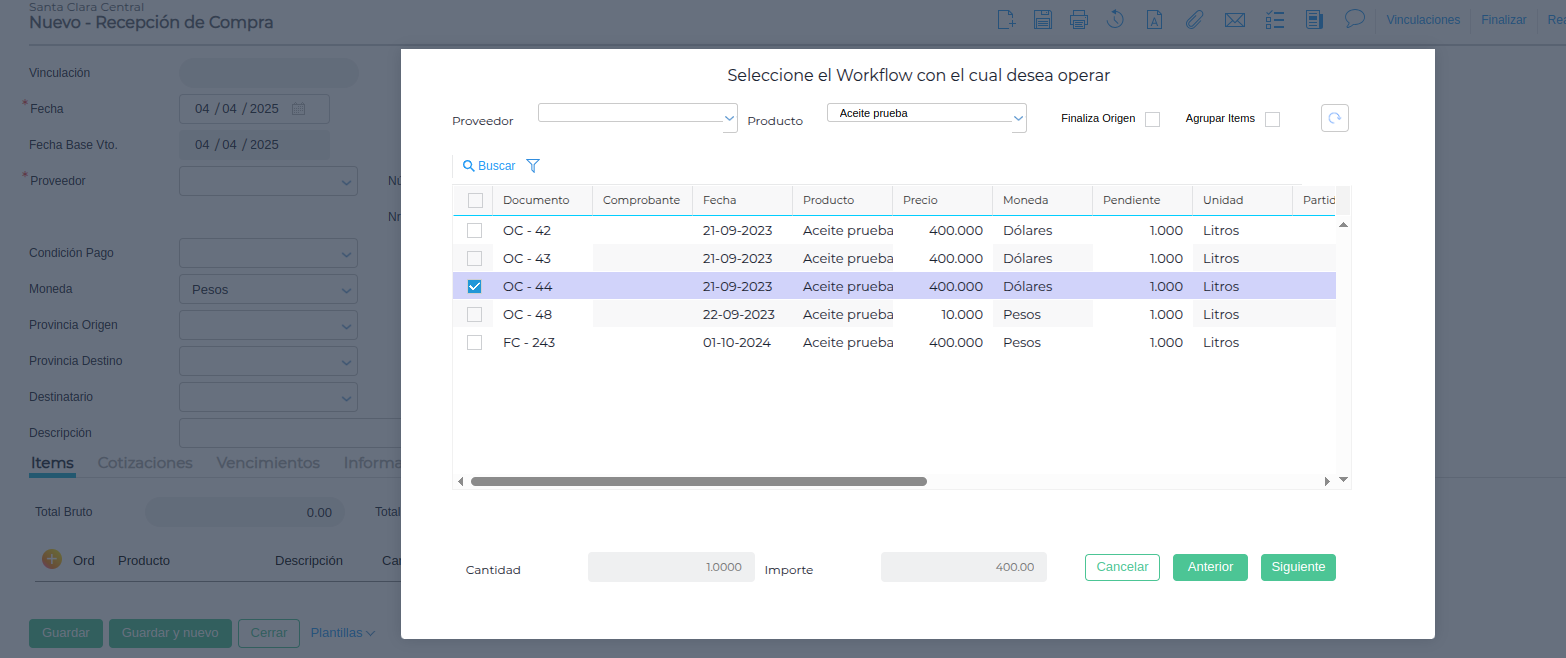Click the Precio column header
Screen dimensions: 1566x658
tap(920, 200)
